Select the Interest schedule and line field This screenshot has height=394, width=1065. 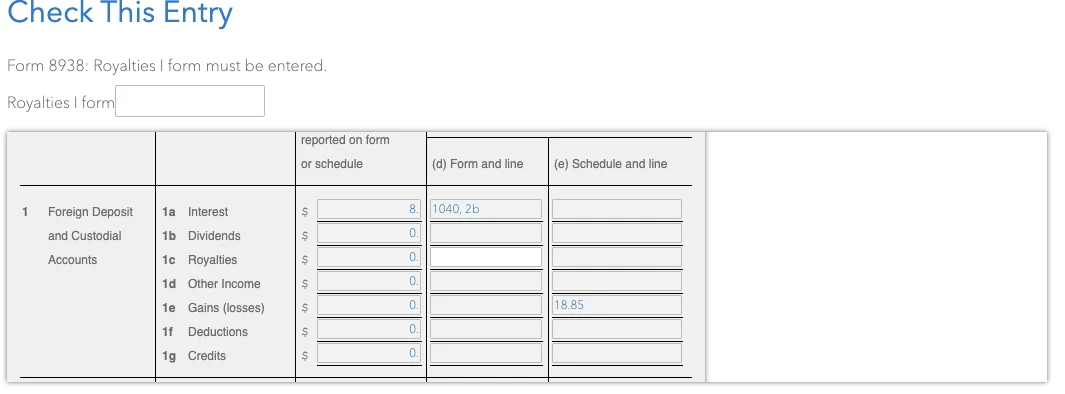click(x=617, y=209)
